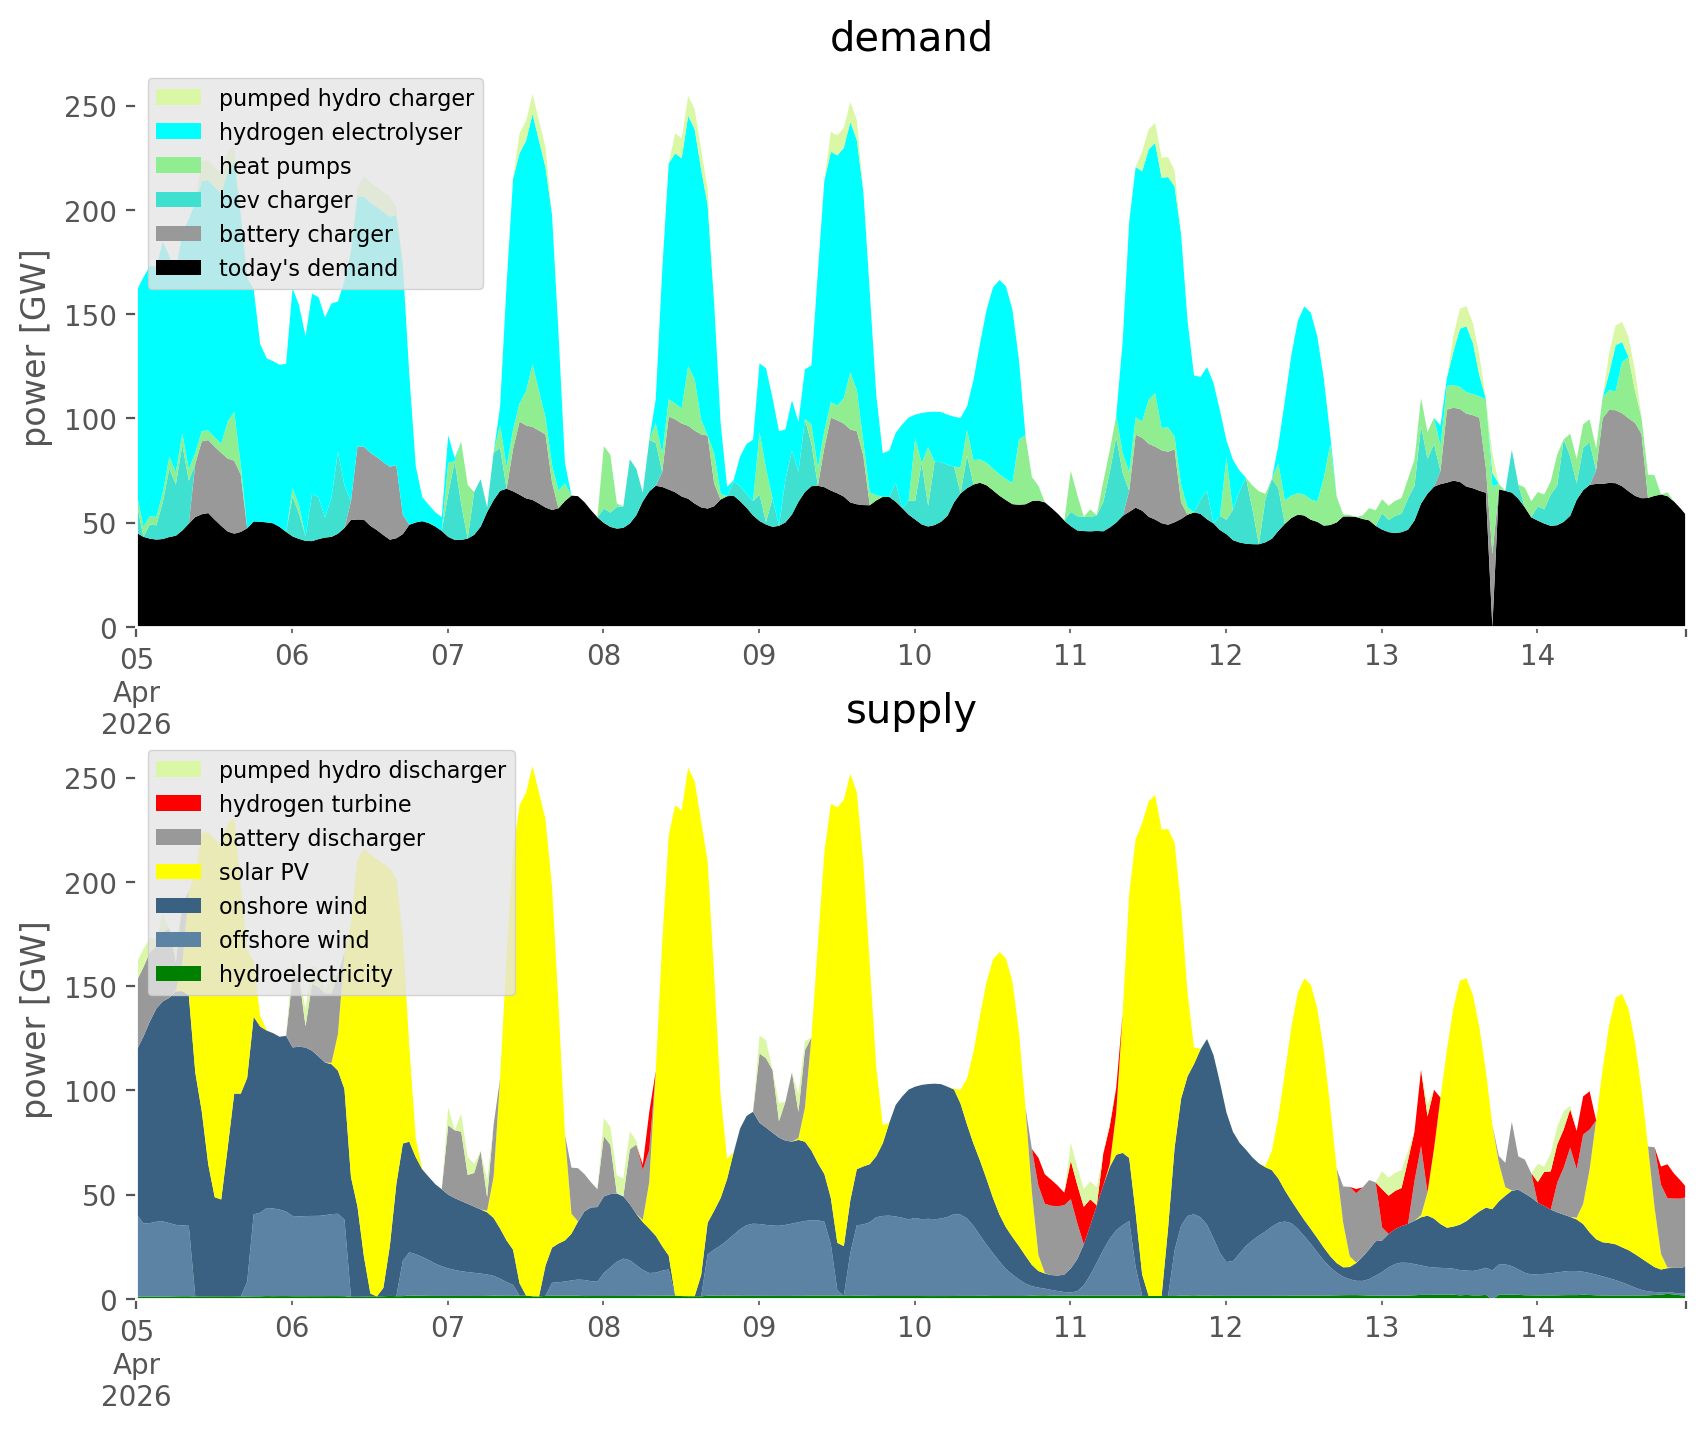Image resolution: width=1706 pixels, height=1431 pixels.
Task: Select the offshore wind legend label
Action: (x=293, y=940)
